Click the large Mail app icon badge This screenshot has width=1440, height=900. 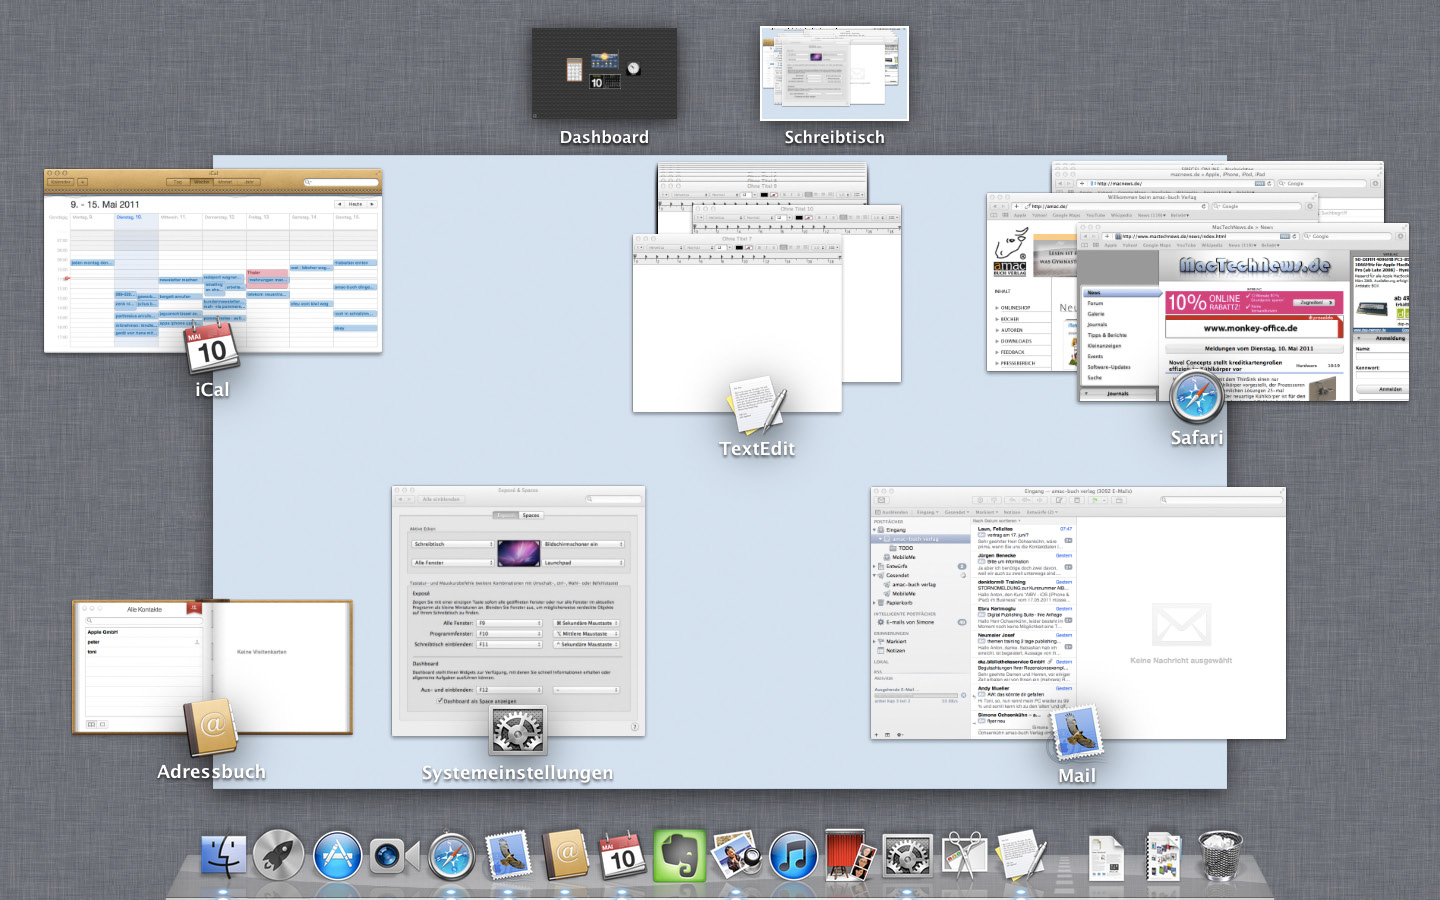(x=1076, y=735)
